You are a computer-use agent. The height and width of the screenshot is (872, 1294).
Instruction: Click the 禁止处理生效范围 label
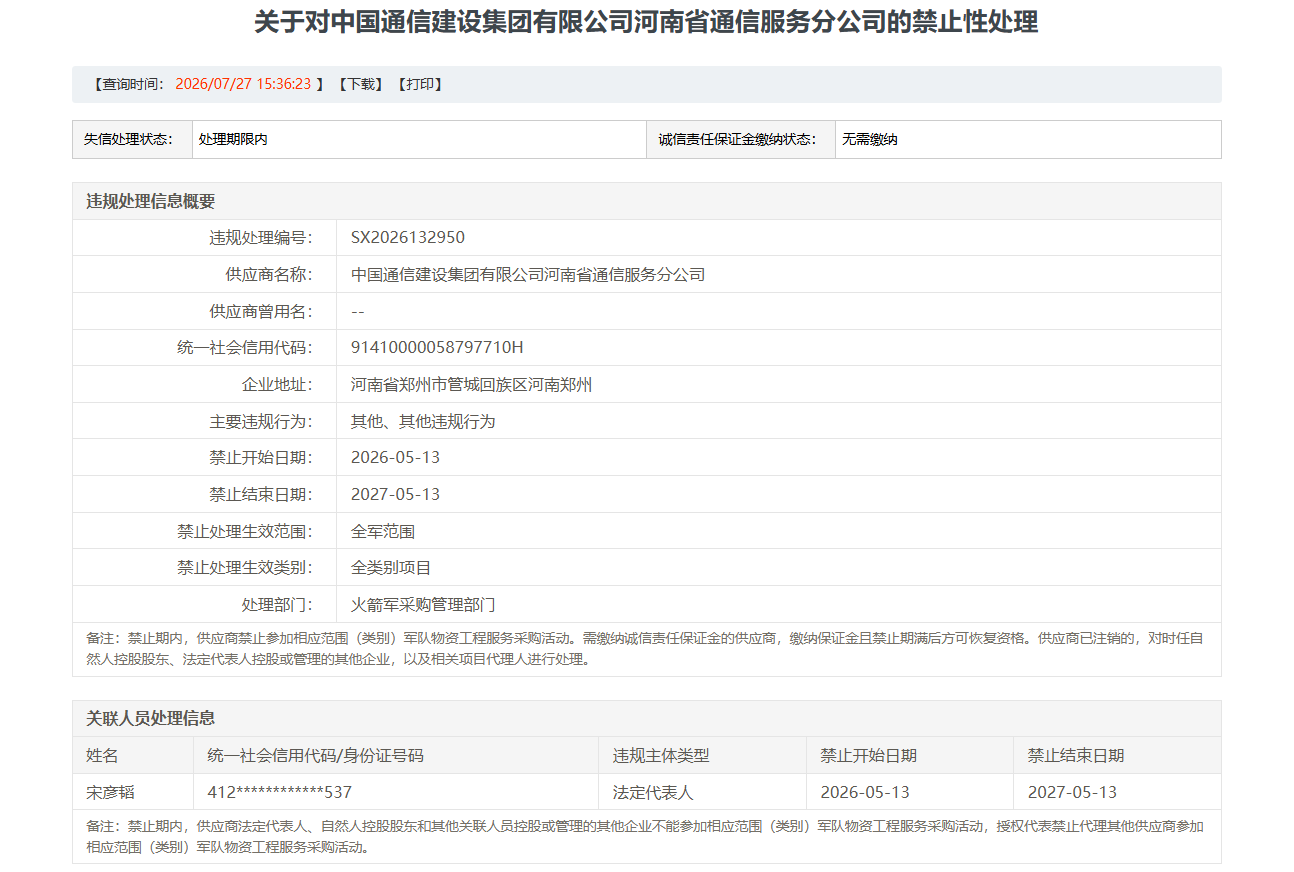tap(244, 531)
